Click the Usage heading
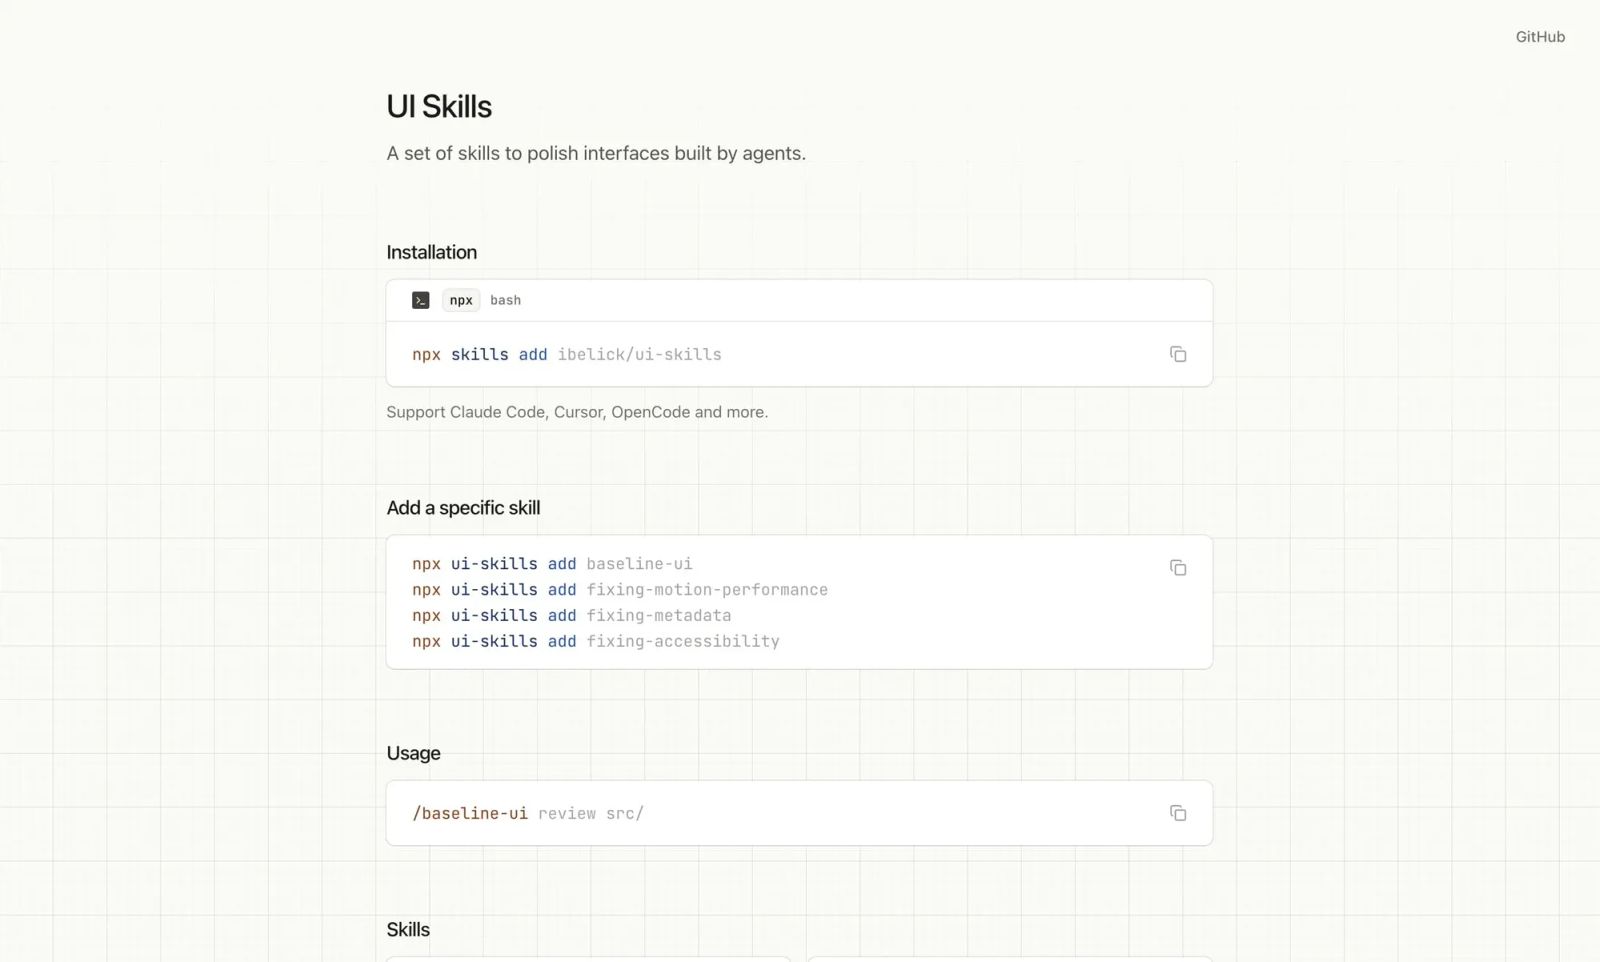 point(414,753)
